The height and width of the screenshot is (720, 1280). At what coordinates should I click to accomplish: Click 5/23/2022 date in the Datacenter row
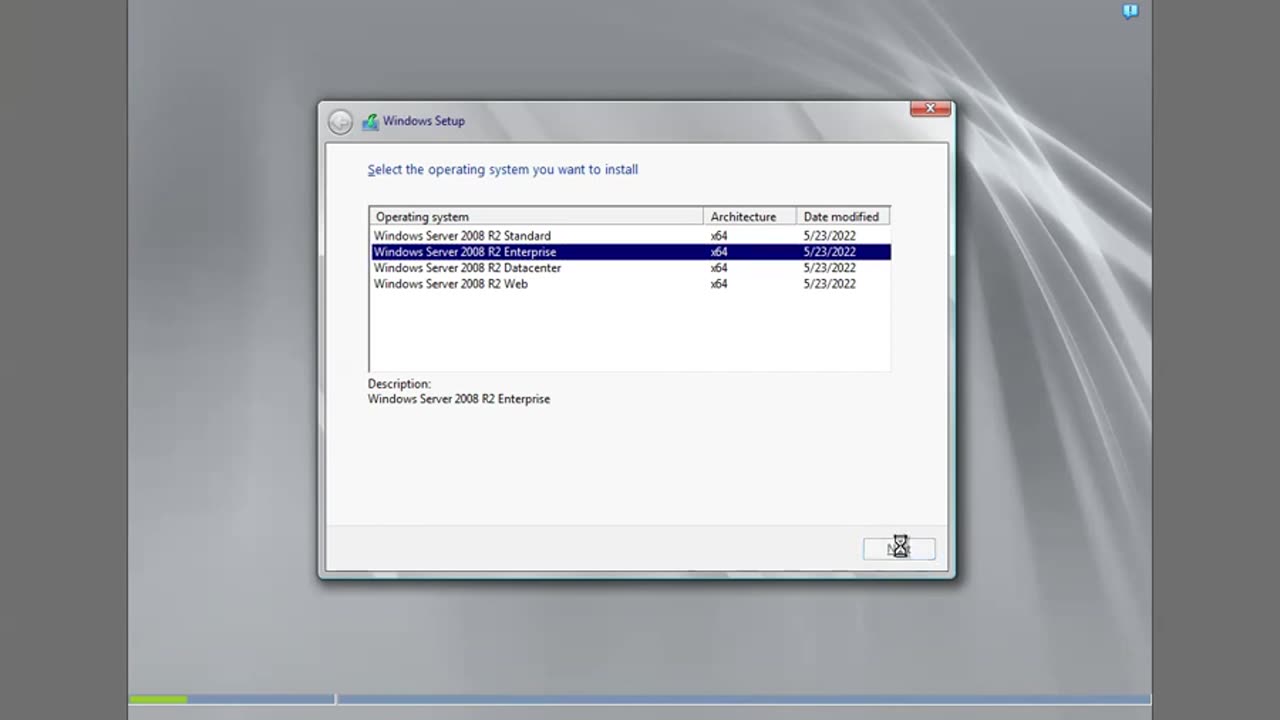pyautogui.click(x=829, y=268)
